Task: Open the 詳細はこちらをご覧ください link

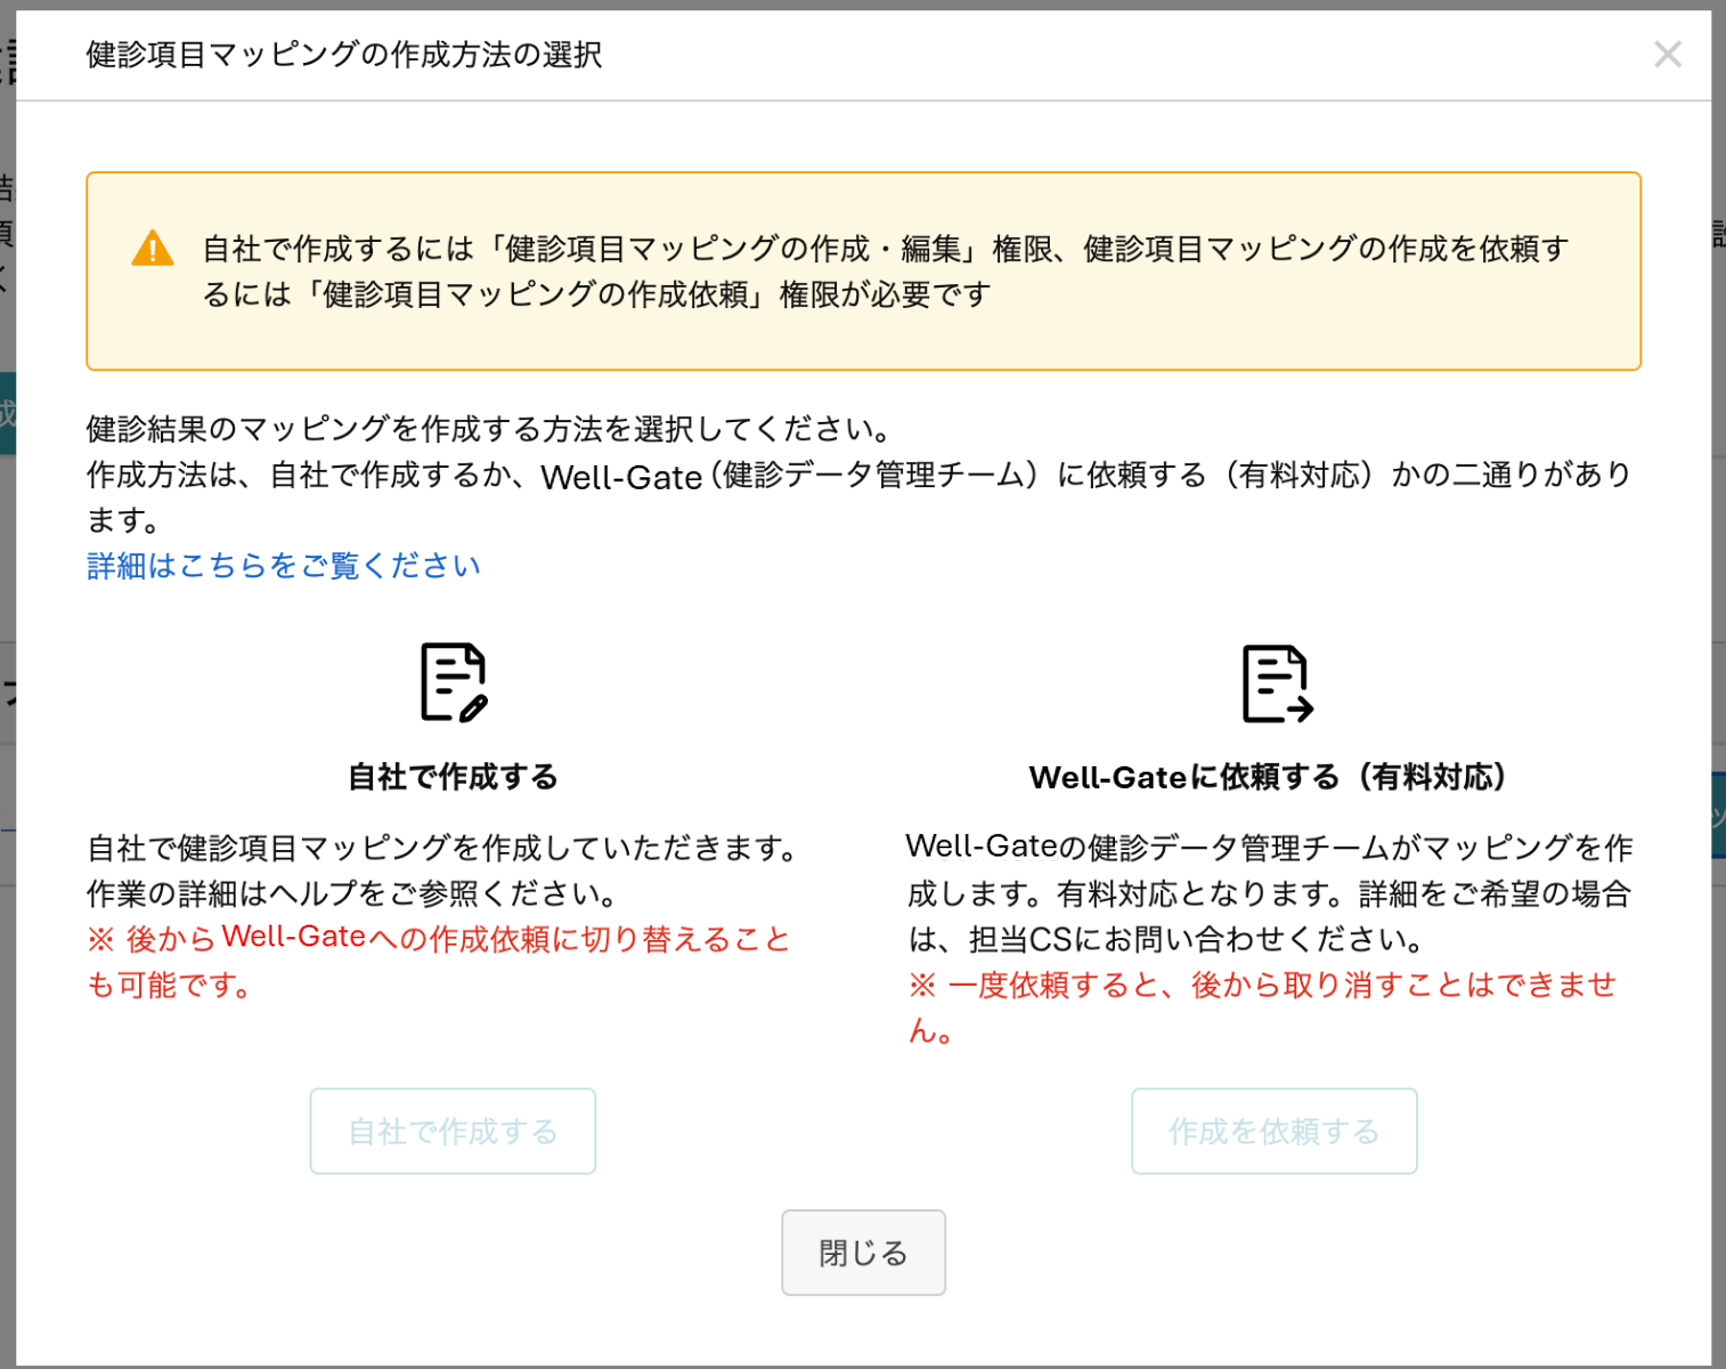Action: point(283,566)
